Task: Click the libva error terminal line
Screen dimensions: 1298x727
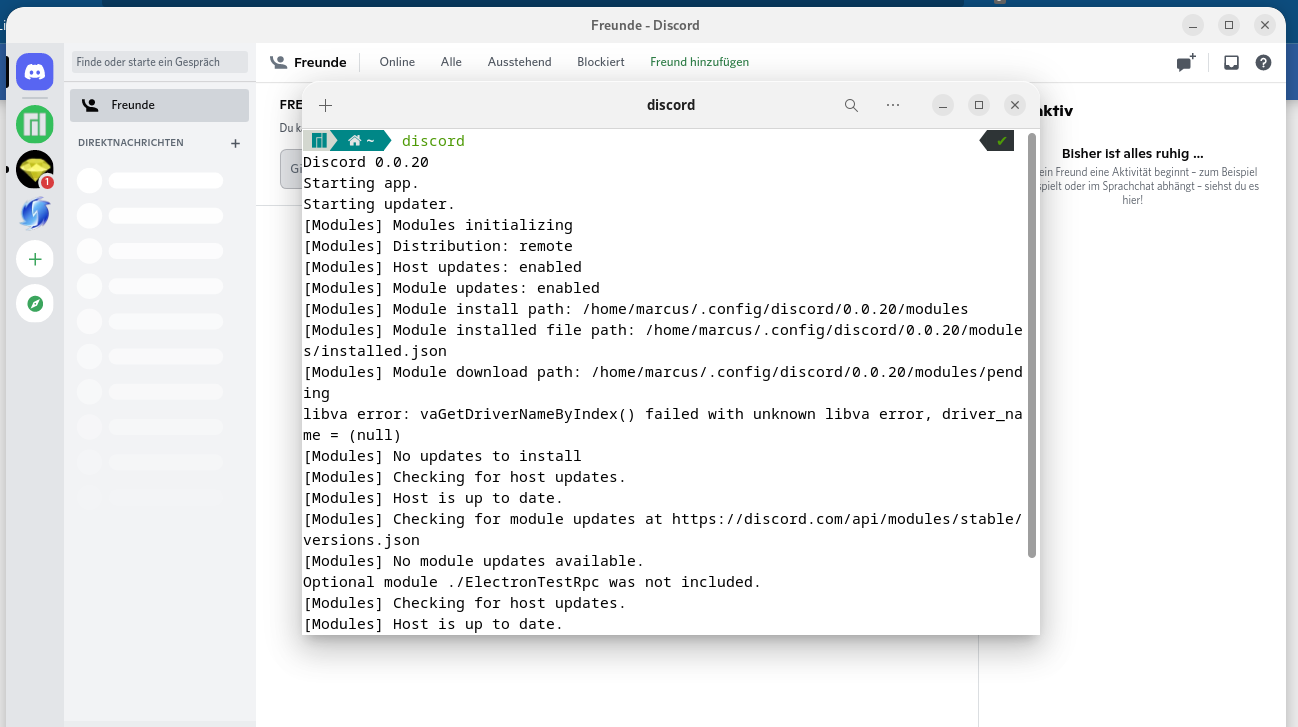Action: point(662,424)
